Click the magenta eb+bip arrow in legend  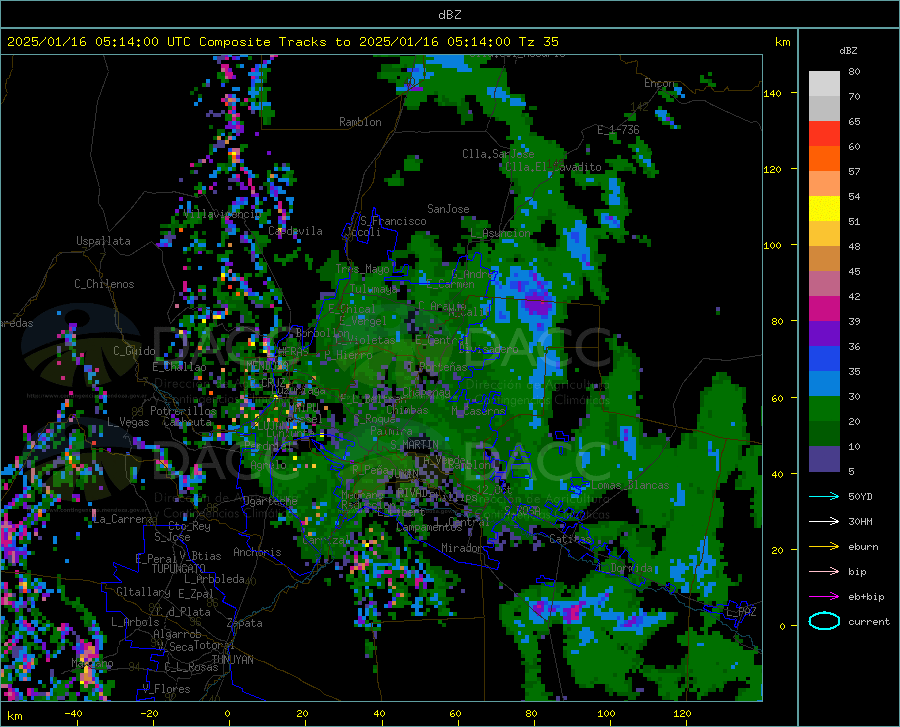pos(824,597)
